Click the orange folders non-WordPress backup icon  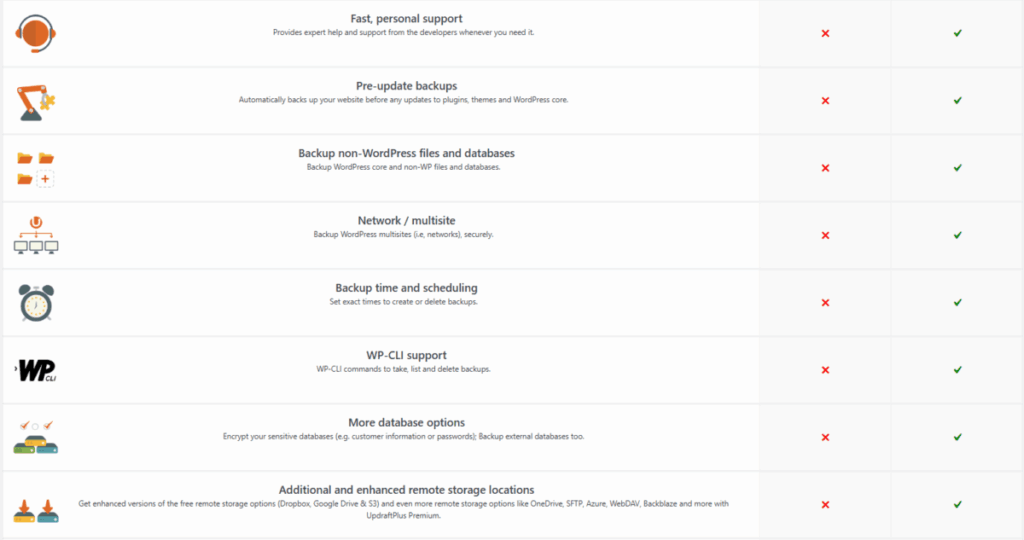tap(36, 168)
